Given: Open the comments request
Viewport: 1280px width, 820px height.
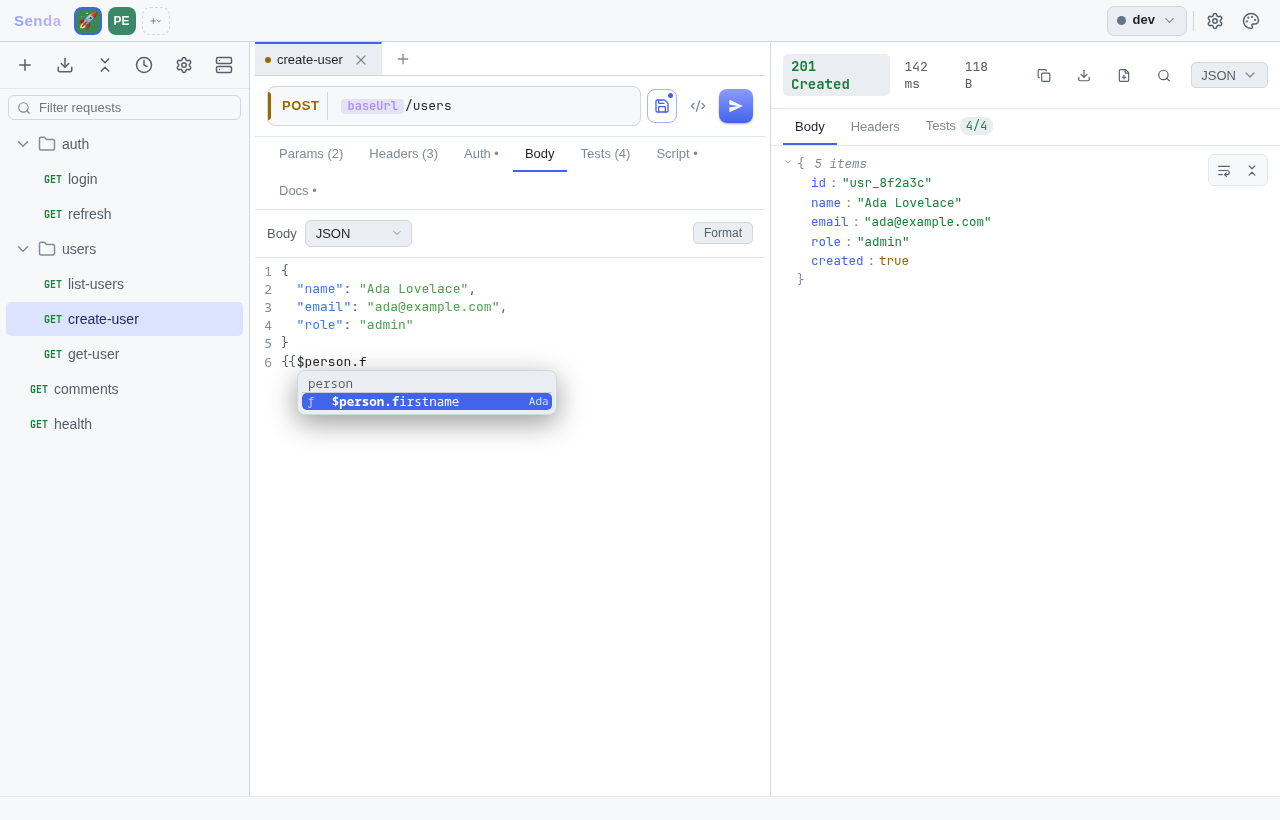Looking at the screenshot, I should (124, 389).
